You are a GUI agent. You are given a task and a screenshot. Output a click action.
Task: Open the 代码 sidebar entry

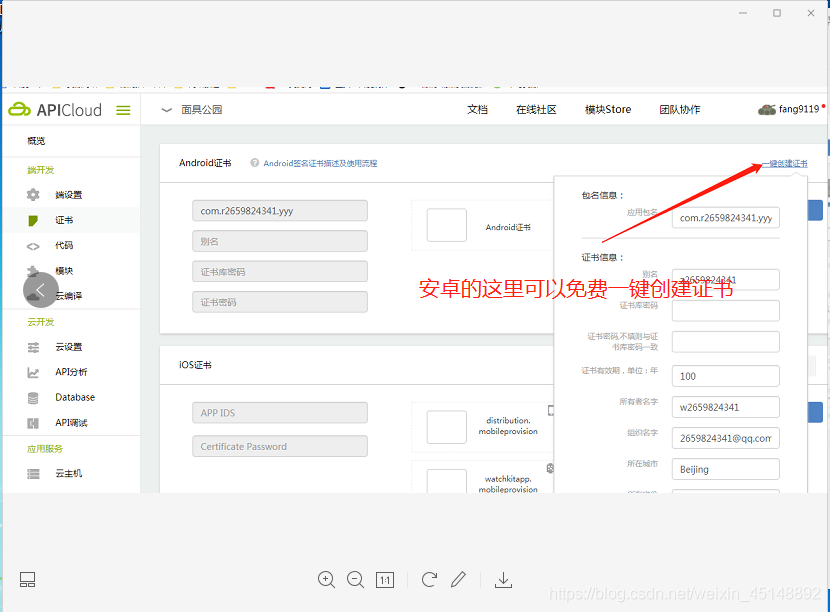51,246
